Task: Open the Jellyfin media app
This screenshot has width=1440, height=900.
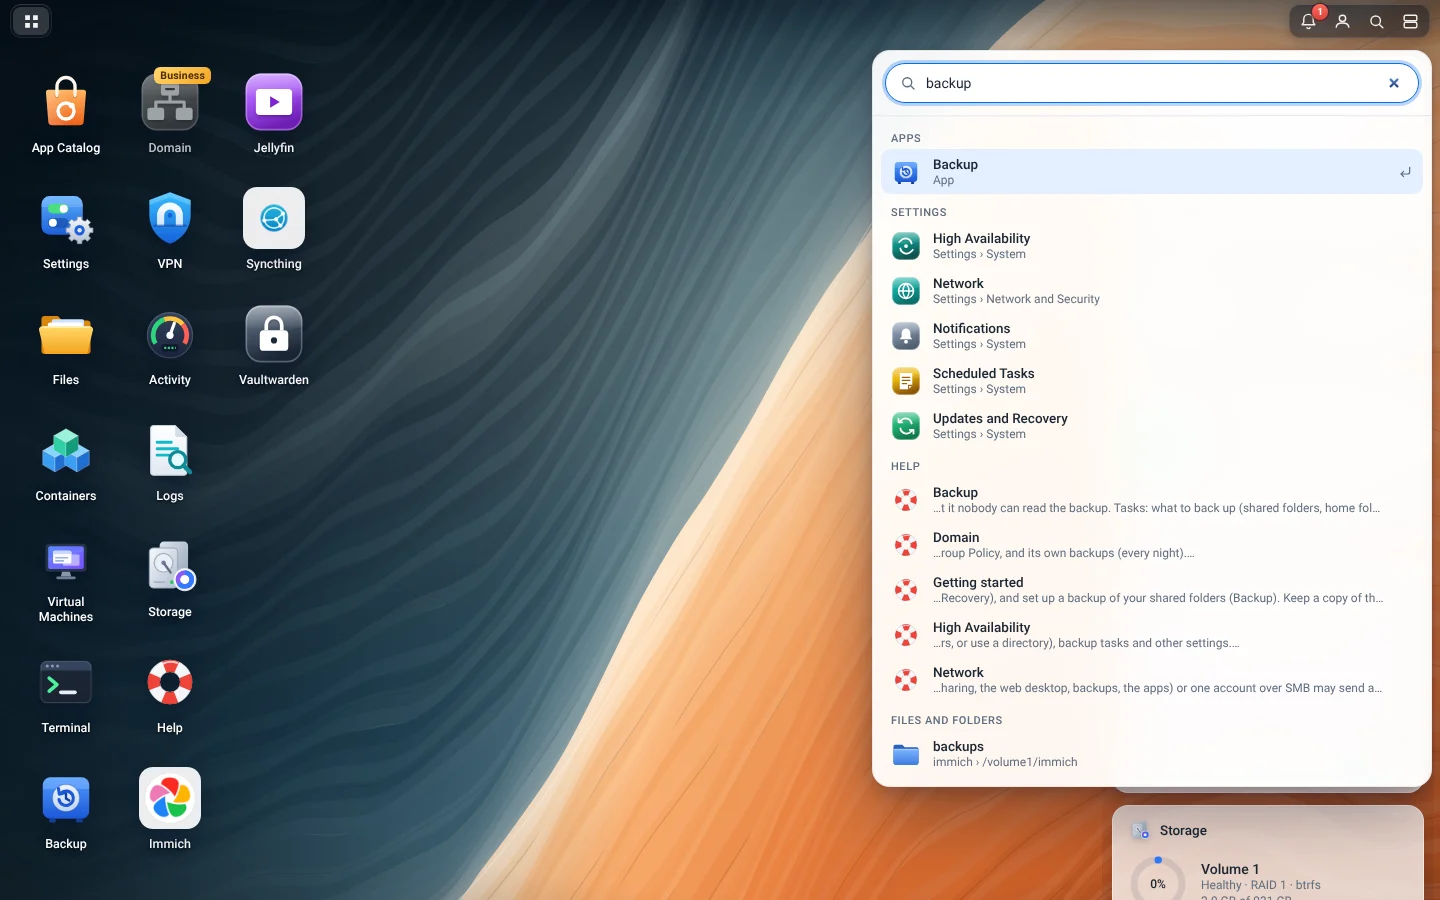Action: [274, 103]
